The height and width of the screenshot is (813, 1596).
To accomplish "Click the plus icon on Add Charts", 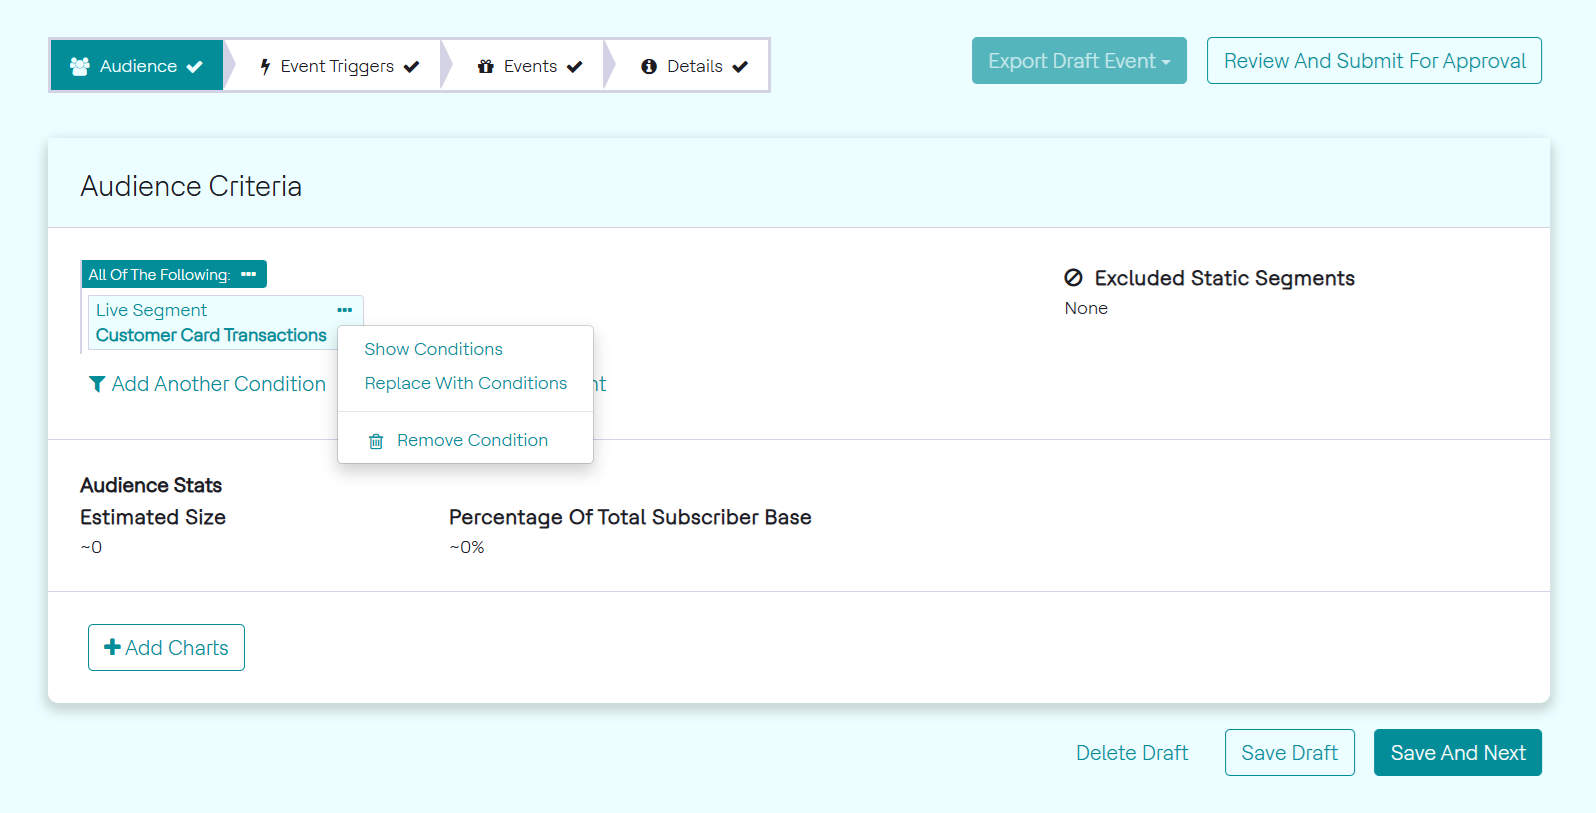I will point(112,647).
